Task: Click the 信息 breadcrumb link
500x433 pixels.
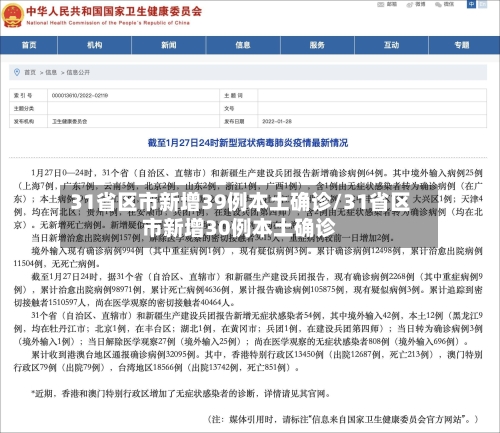Action: (x=51, y=72)
